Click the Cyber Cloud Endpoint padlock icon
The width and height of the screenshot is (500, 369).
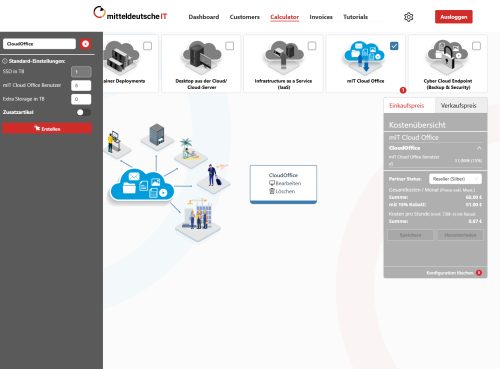448,58
